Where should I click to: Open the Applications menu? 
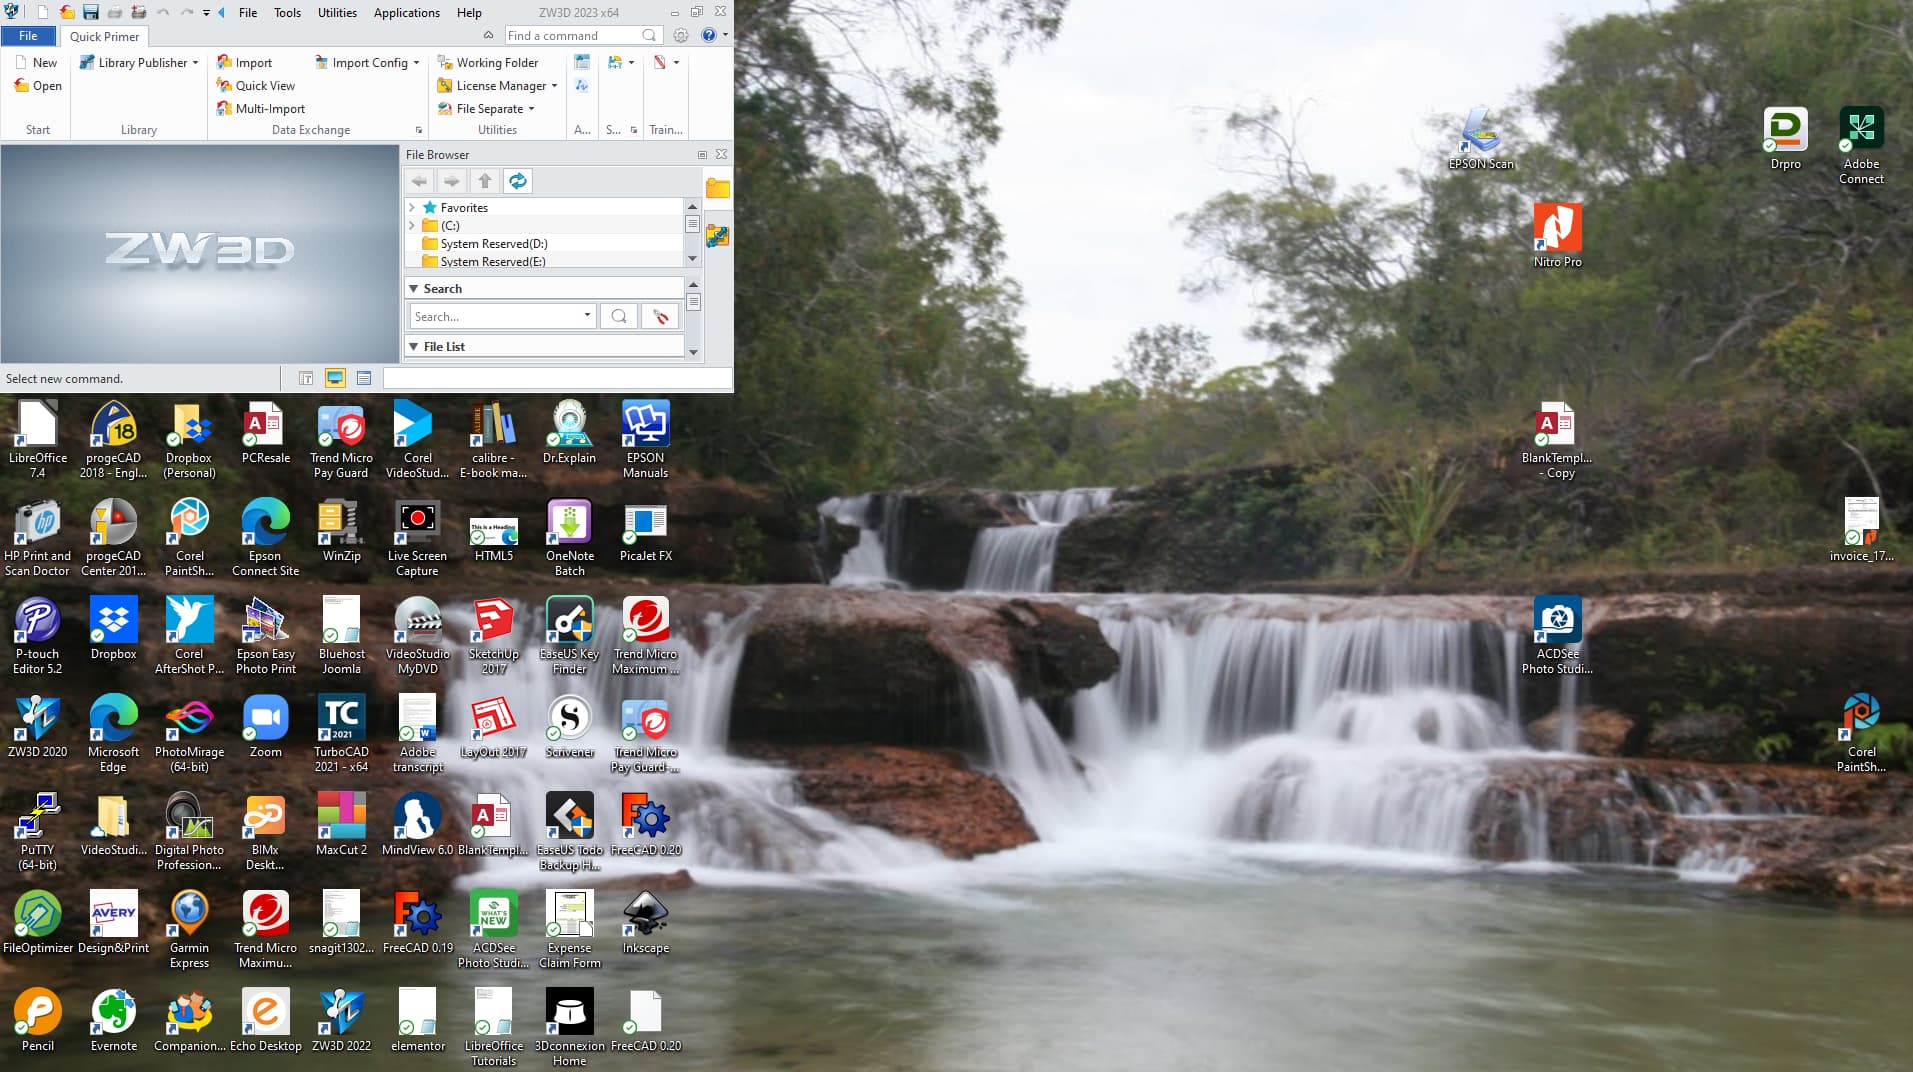[407, 13]
